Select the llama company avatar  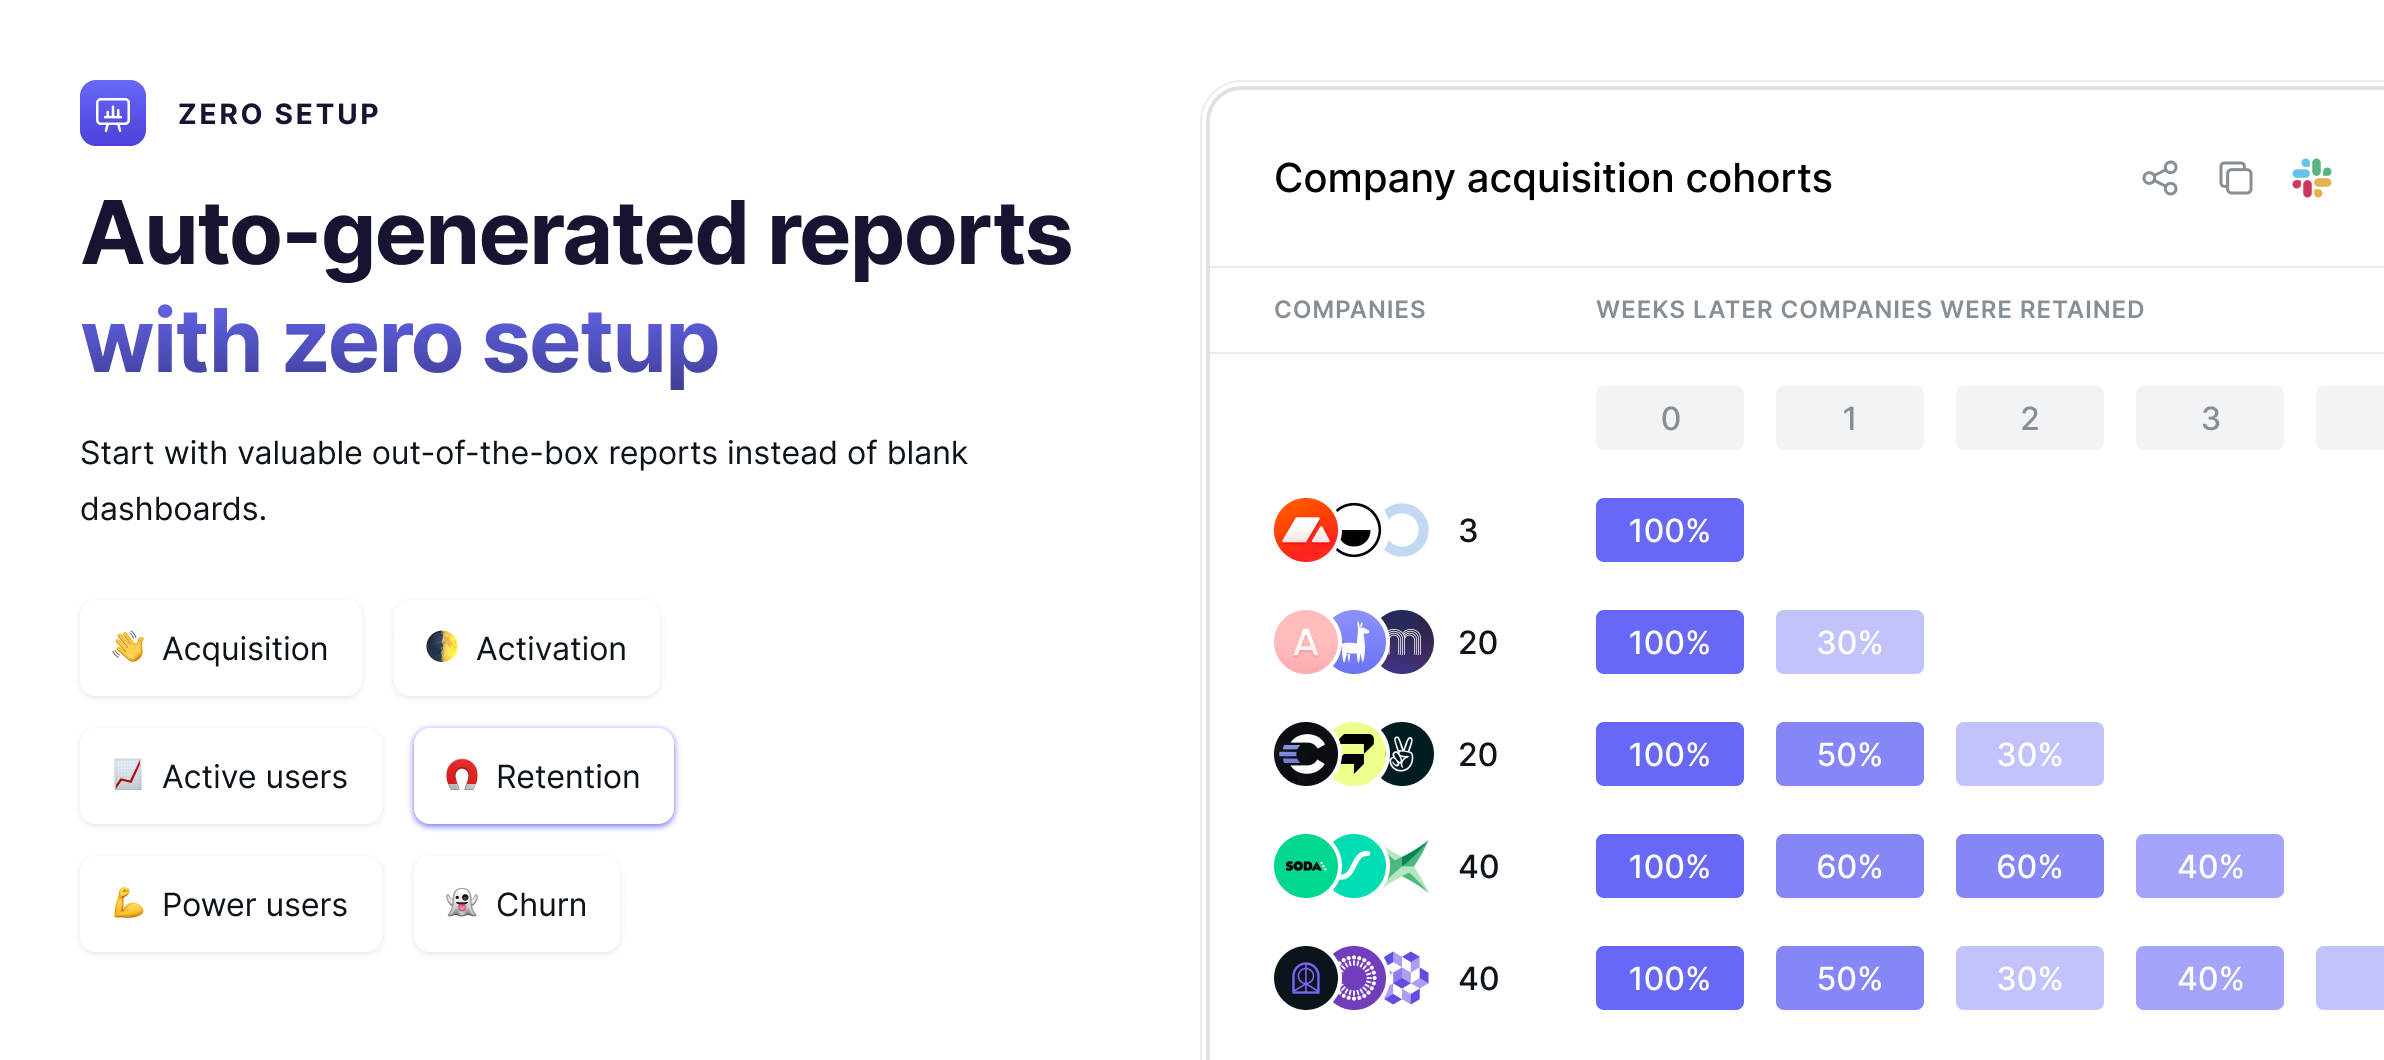1354,642
